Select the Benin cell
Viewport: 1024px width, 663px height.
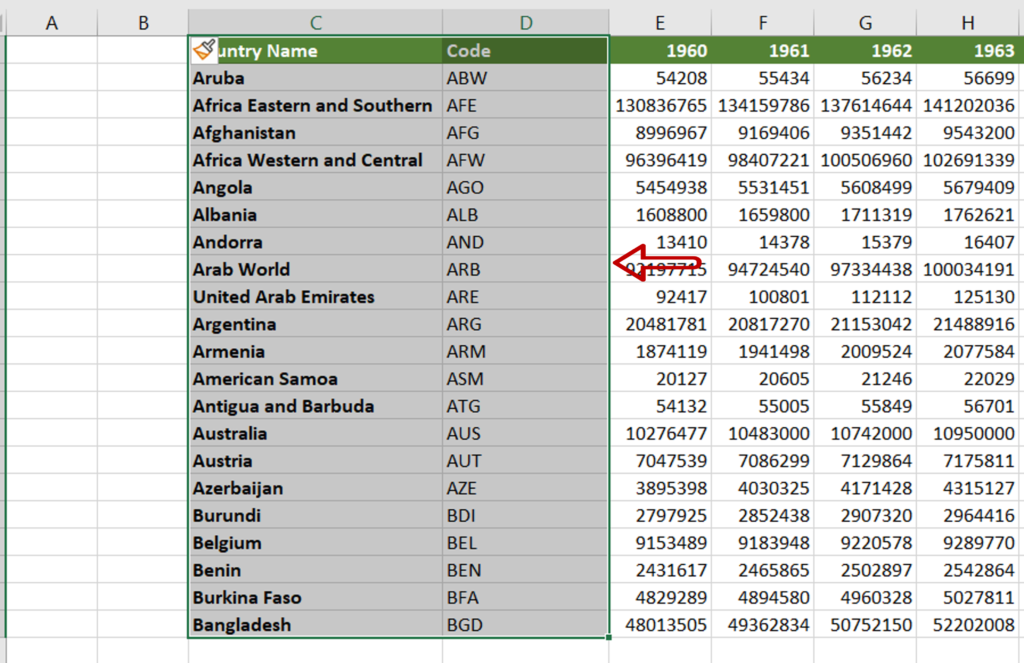click(x=315, y=570)
